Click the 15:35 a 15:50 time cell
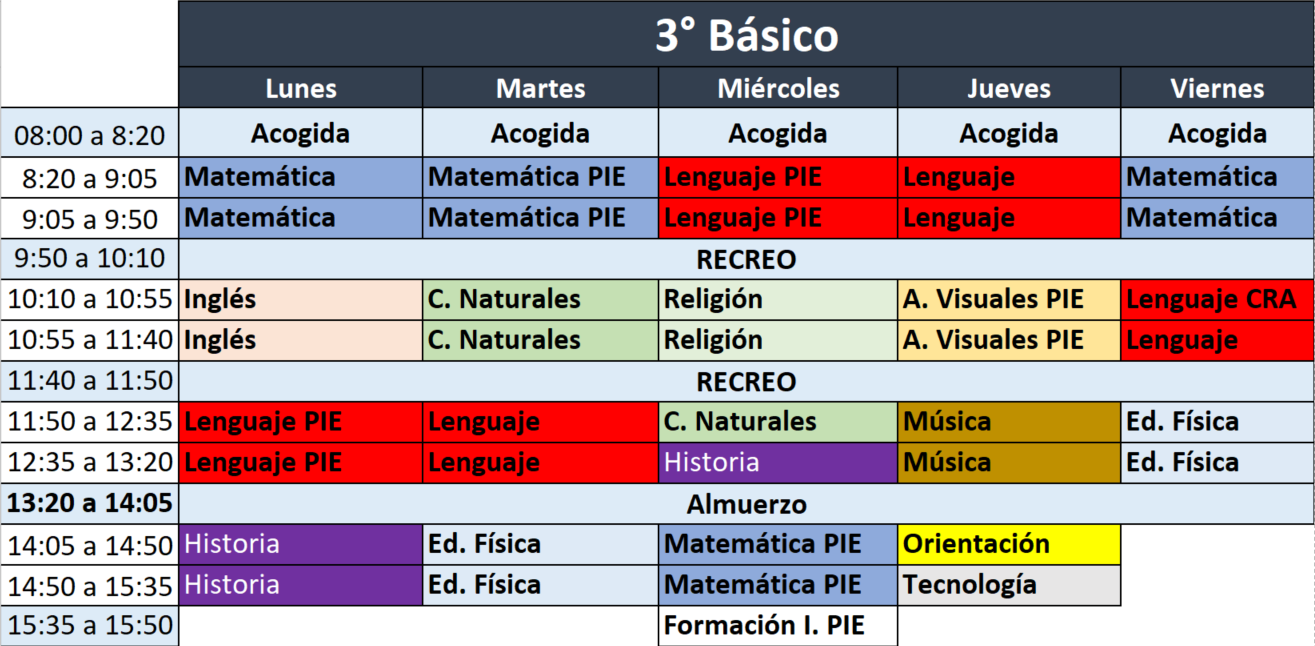Viewport: 1315px width, 646px height. point(90,626)
